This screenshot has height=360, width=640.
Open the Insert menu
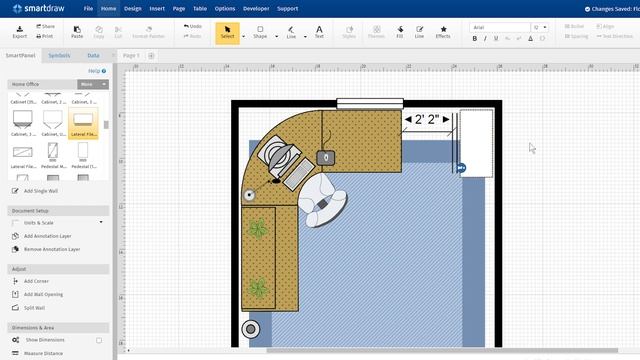(157, 9)
